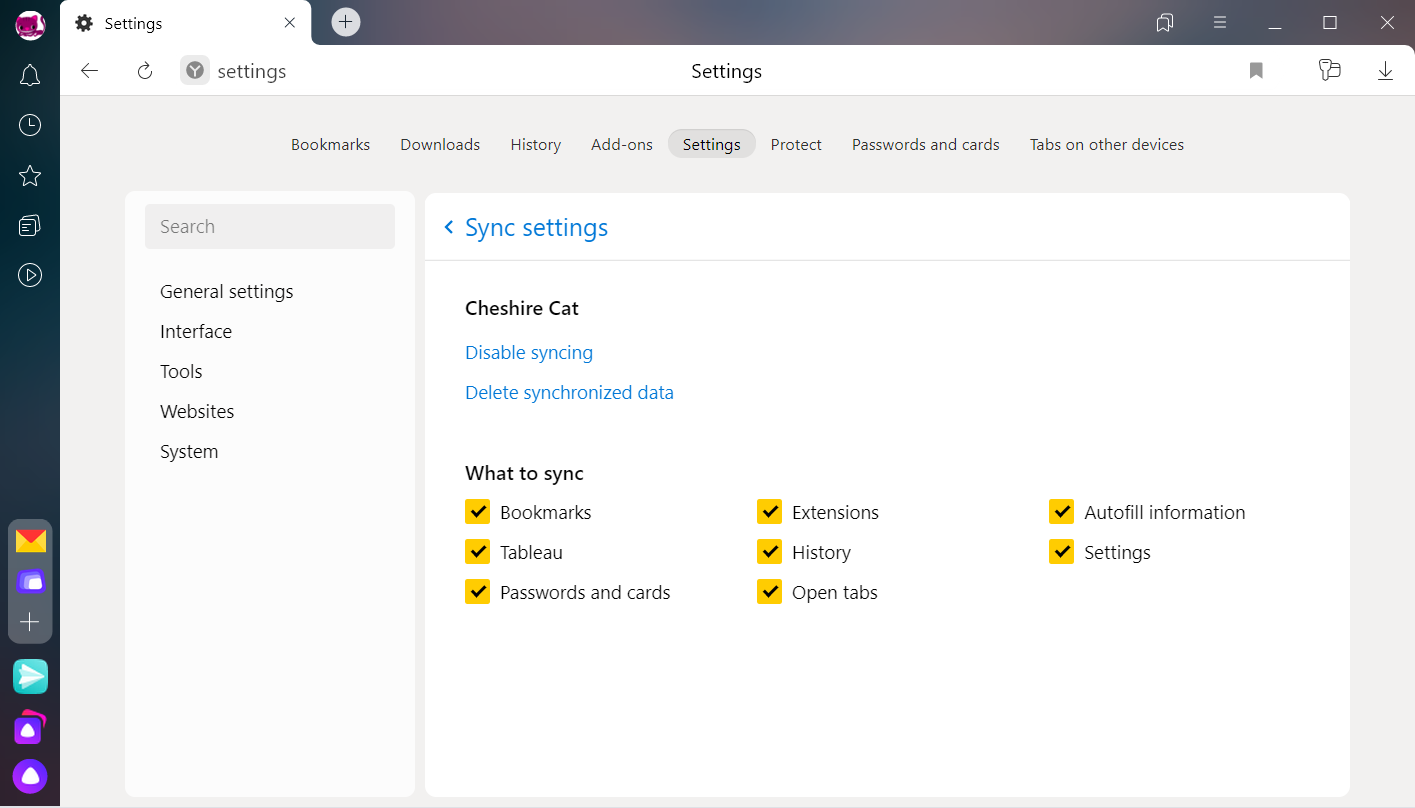Image resolution: width=1415 pixels, height=808 pixels.
Task: Open System settings section
Action: (x=189, y=452)
